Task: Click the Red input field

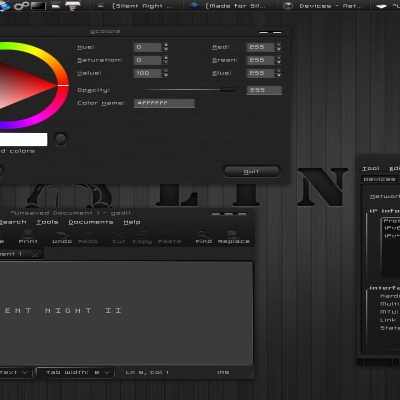Action: click(x=261, y=47)
